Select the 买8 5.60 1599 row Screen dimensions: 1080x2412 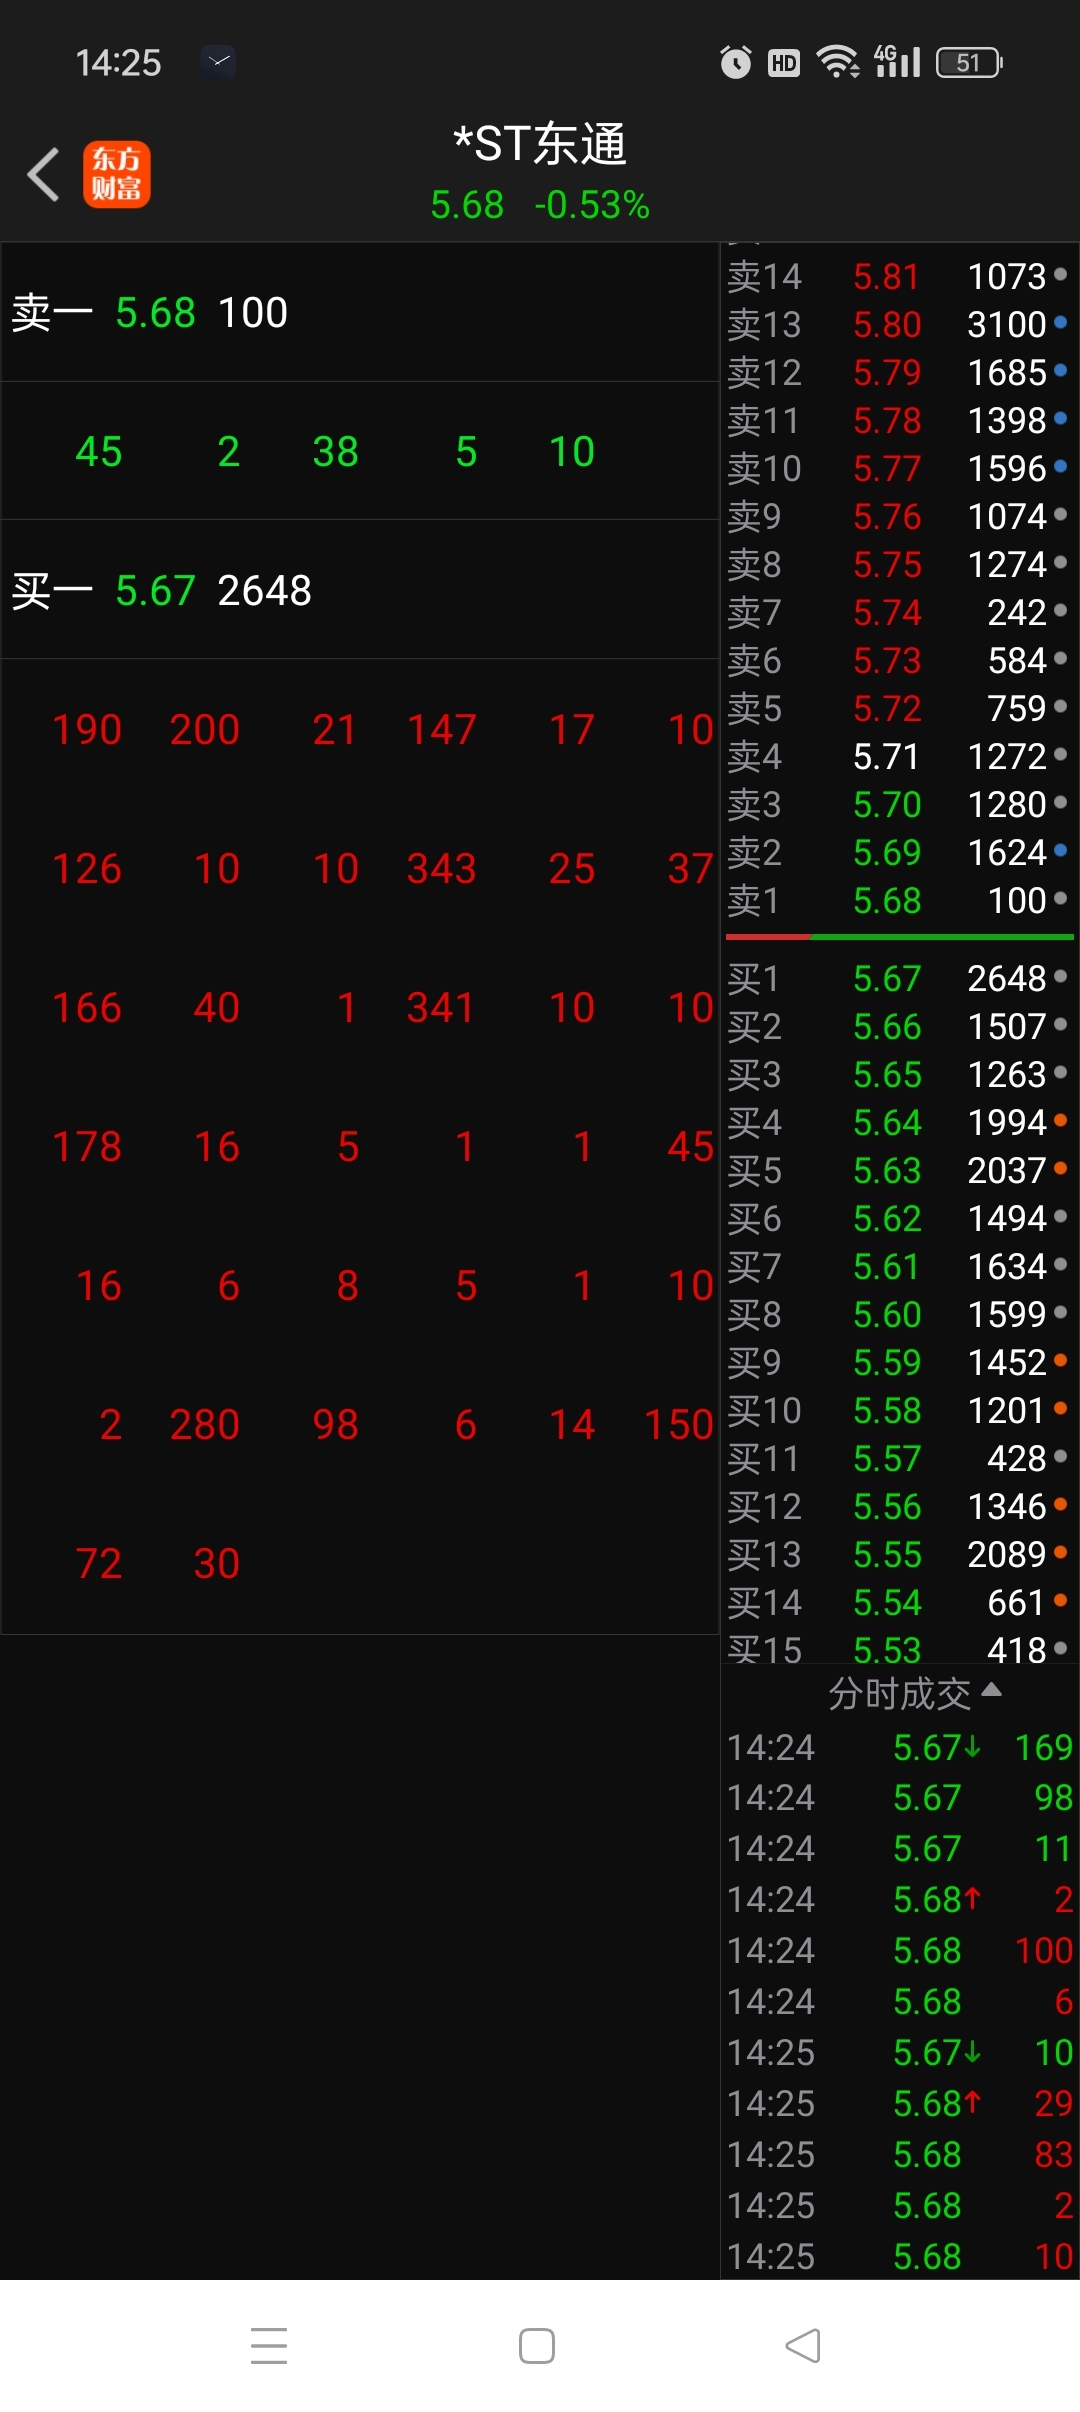tap(898, 1314)
